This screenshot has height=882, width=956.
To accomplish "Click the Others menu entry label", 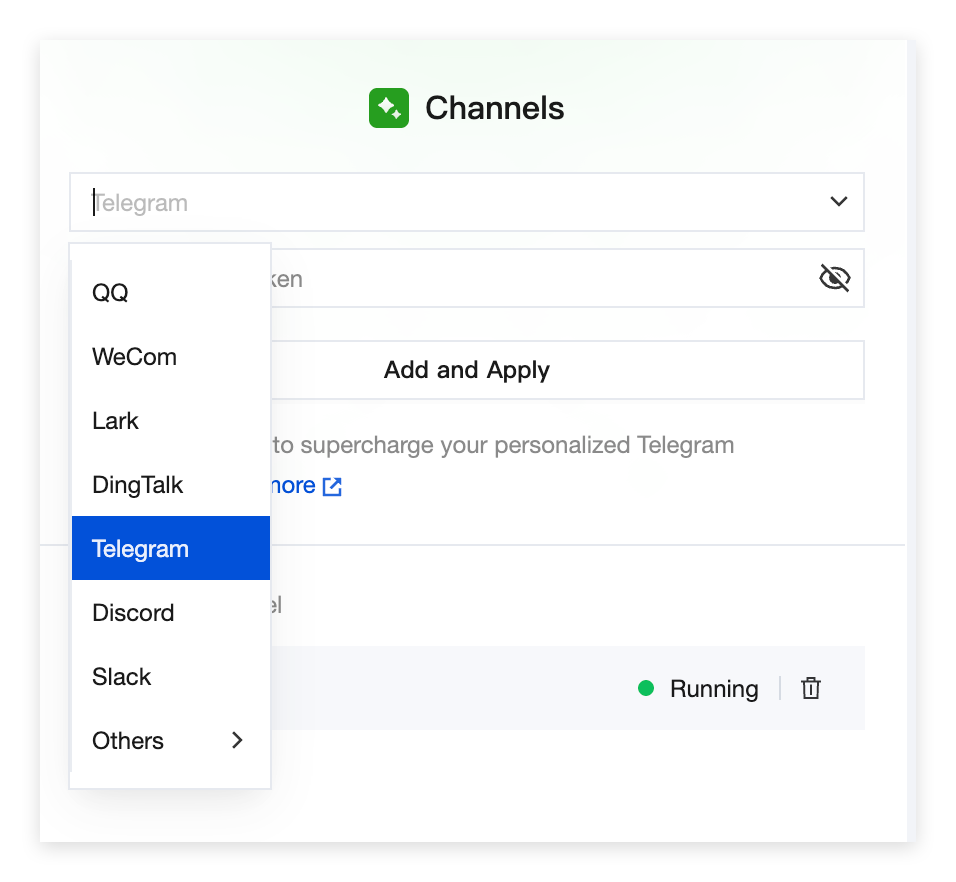I will (128, 741).
